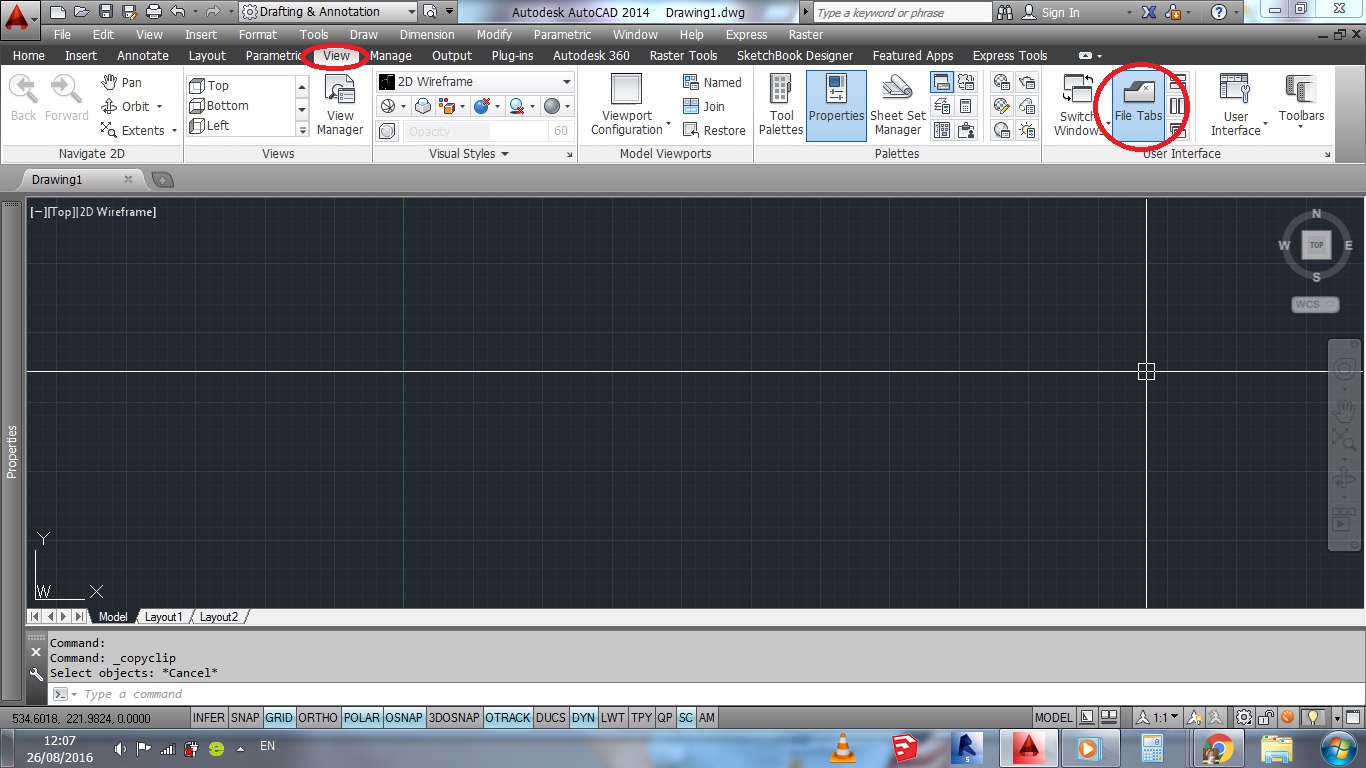This screenshot has width=1366, height=768.
Task: Open SketchUp from the taskbar
Action: 905,747
